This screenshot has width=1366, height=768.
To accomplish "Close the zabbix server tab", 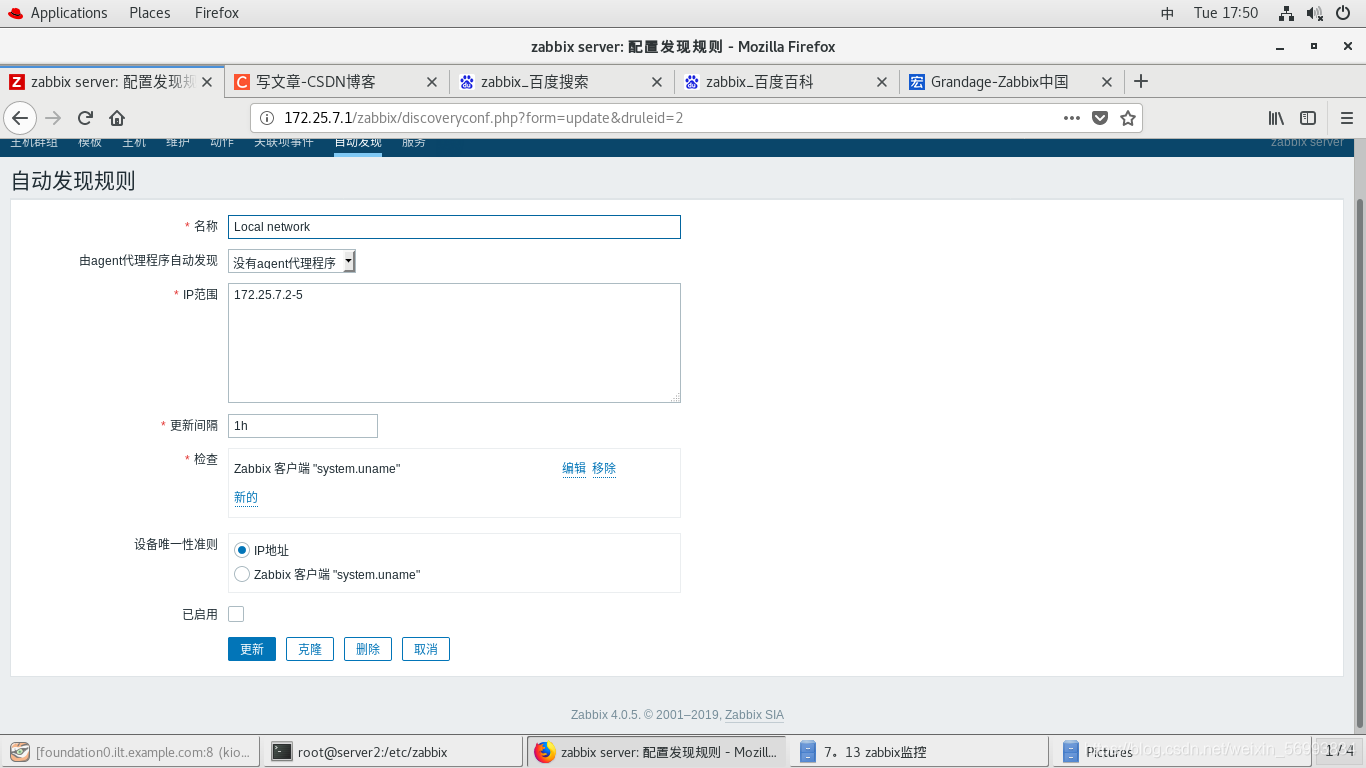I will [x=207, y=82].
